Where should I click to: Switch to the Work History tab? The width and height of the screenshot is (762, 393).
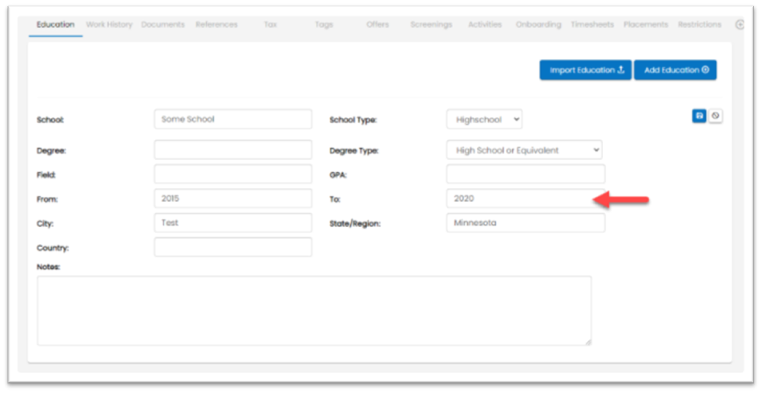tap(109, 24)
